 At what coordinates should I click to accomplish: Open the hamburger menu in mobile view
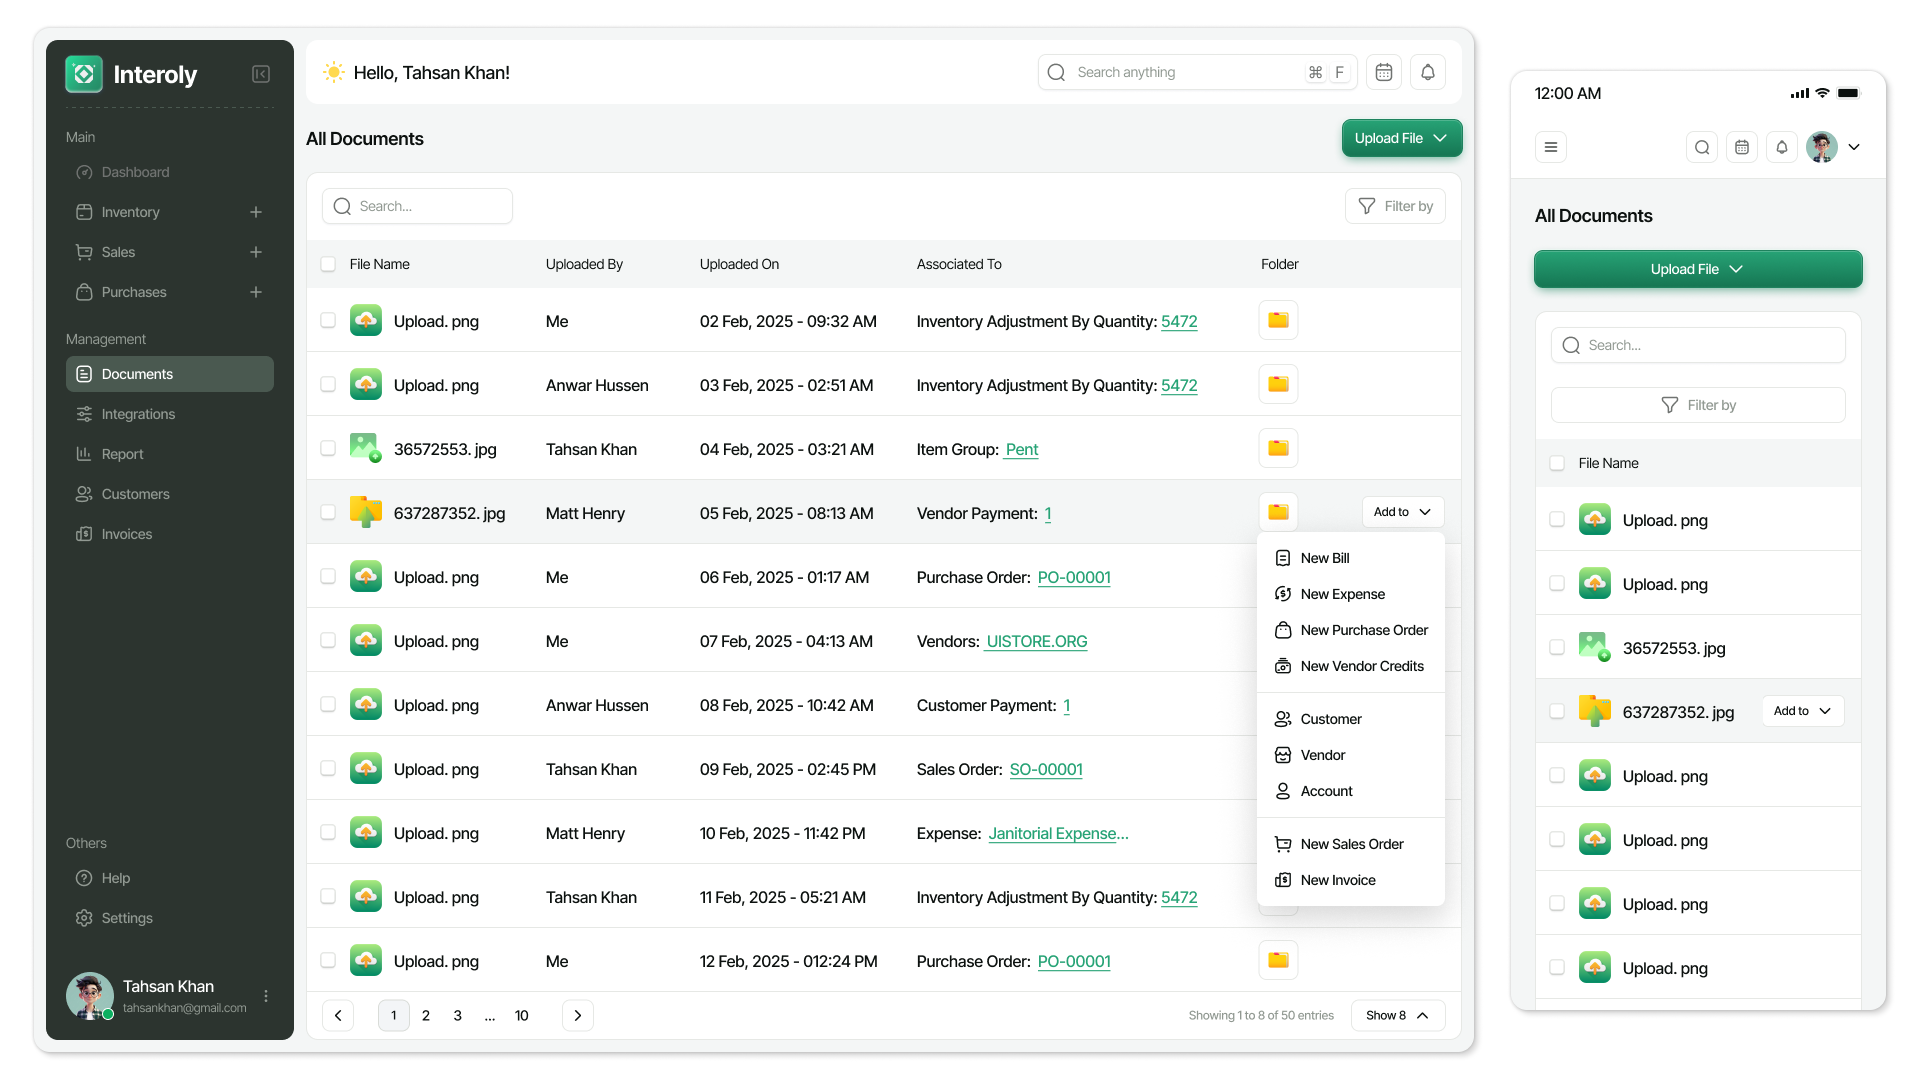click(1551, 147)
